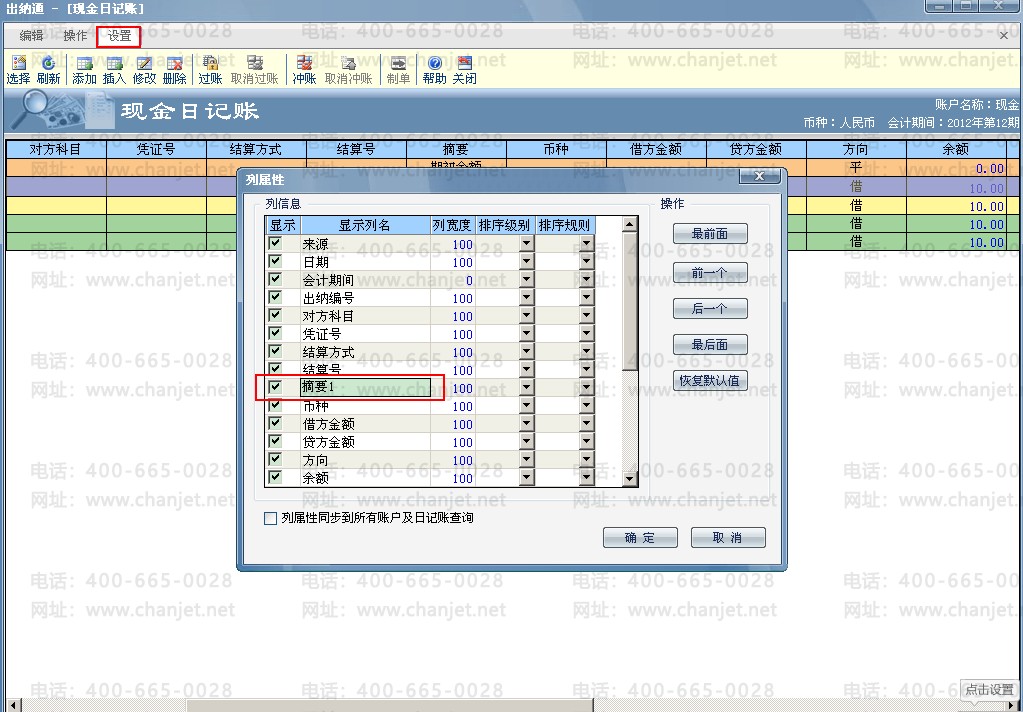Open 排序级别 dropdown for 摘要1 row
Image resolution: width=1023 pixels, height=712 pixels.
click(527, 388)
